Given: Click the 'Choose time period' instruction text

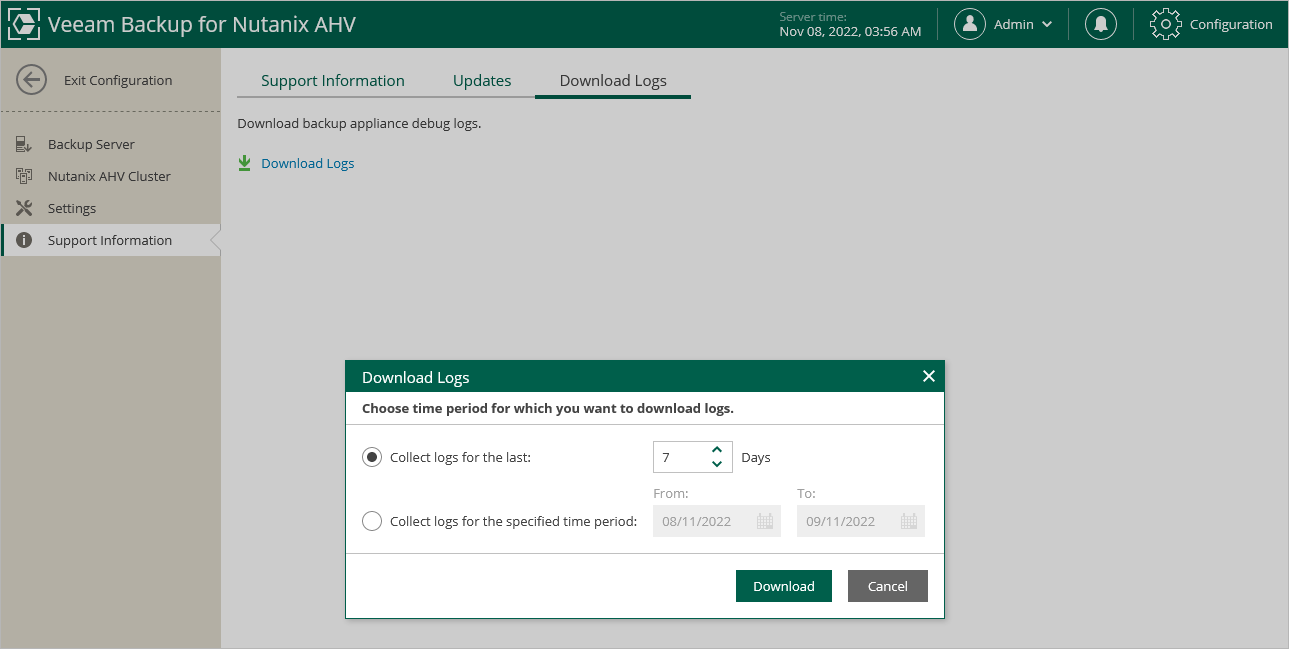Looking at the screenshot, I should 548,408.
